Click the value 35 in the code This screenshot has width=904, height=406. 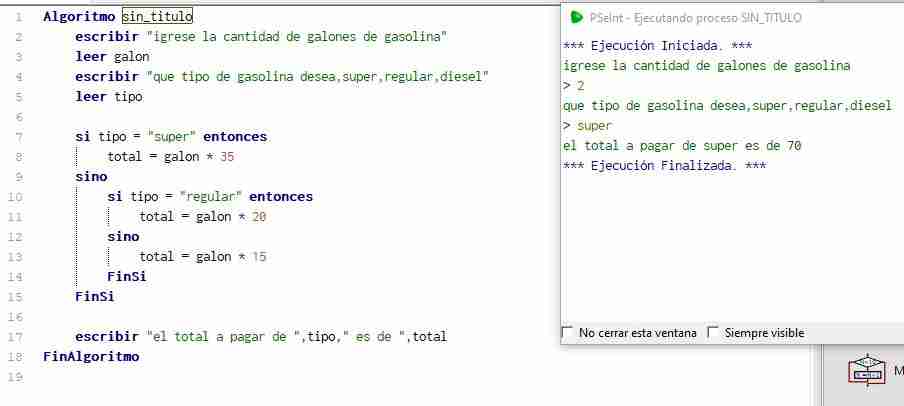[x=227, y=157]
